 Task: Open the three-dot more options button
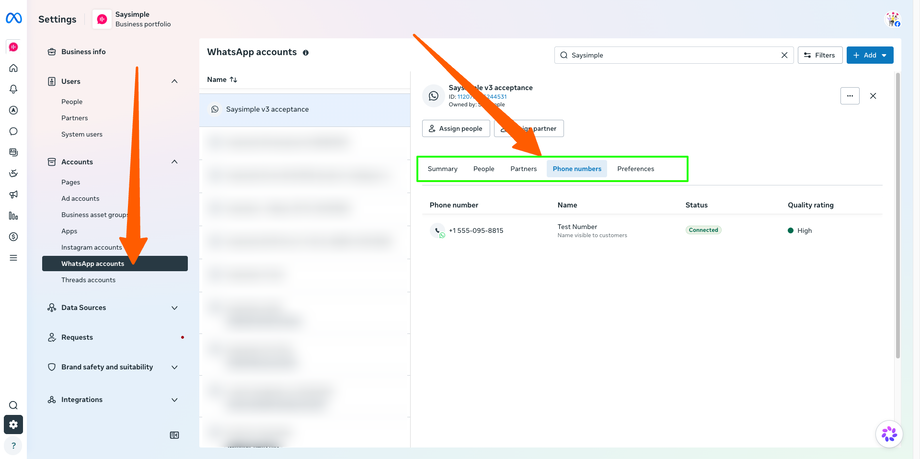pyautogui.click(x=850, y=96)
